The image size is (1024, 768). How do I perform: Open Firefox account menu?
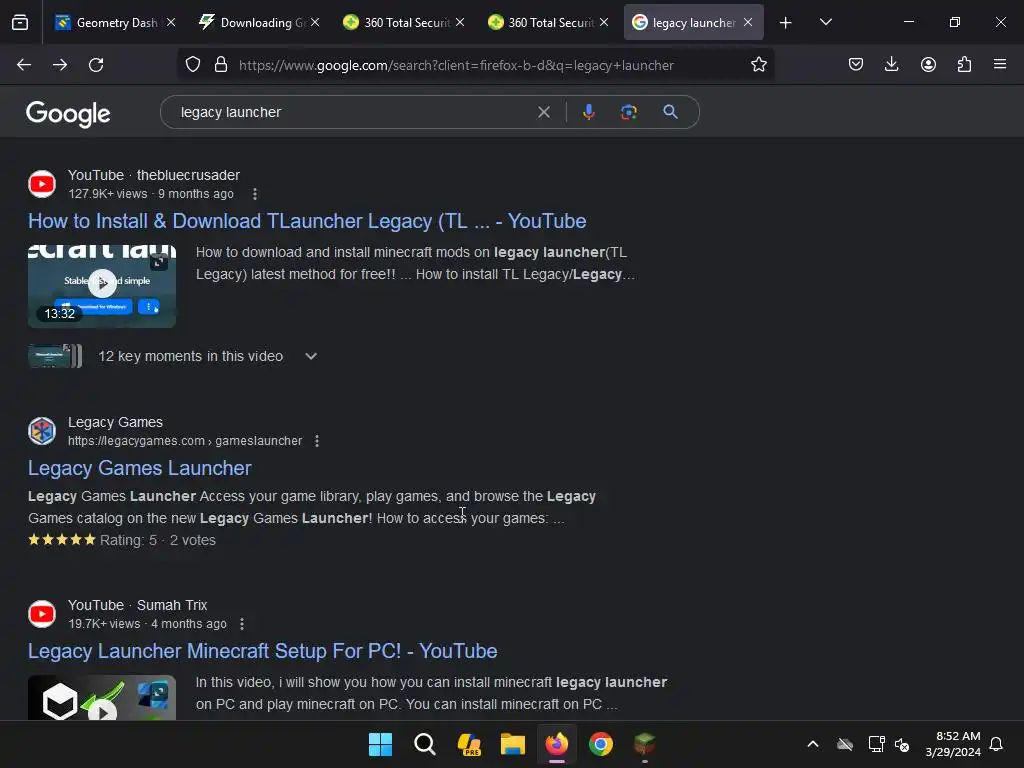tap(928, 65)
